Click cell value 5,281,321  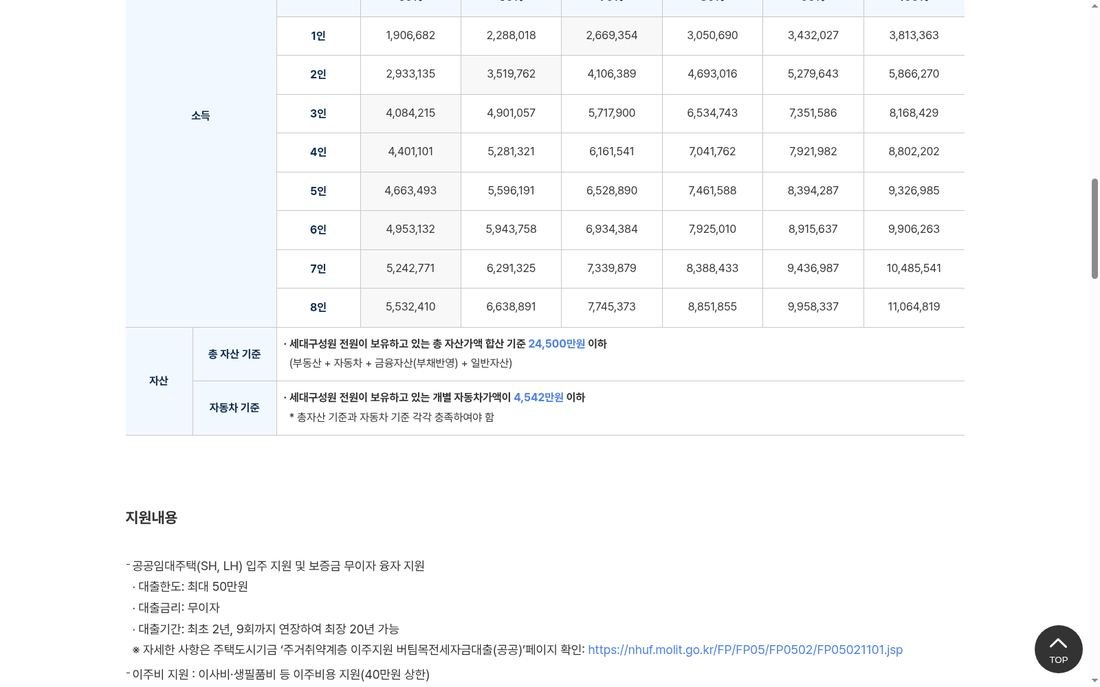pos(511,152)
